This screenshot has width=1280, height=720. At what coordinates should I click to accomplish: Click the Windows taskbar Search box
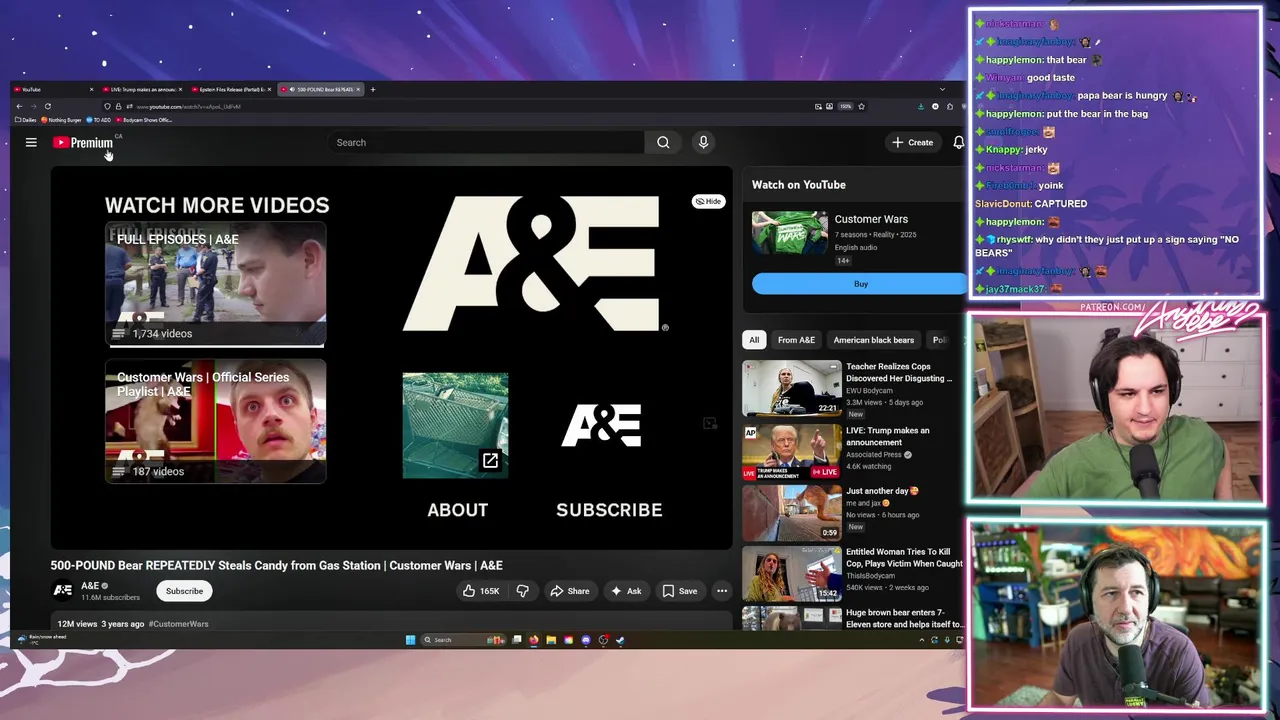(x=463, y=640)
